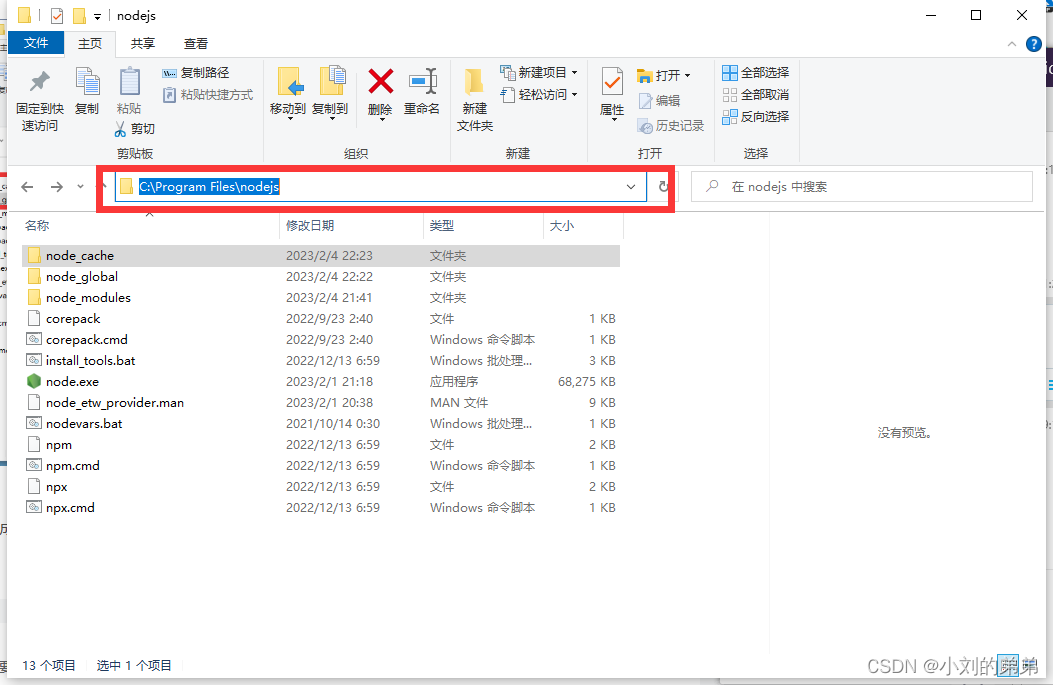This screenshot has height=685, width=1053.
Task: Pin folder to Quick access
Action: [x=40, y=99]
